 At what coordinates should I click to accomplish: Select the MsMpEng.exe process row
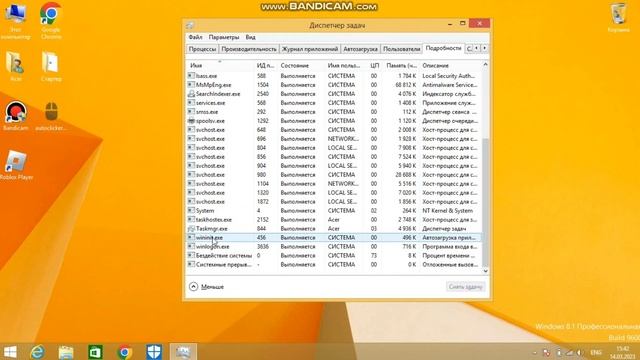(334, 85)
